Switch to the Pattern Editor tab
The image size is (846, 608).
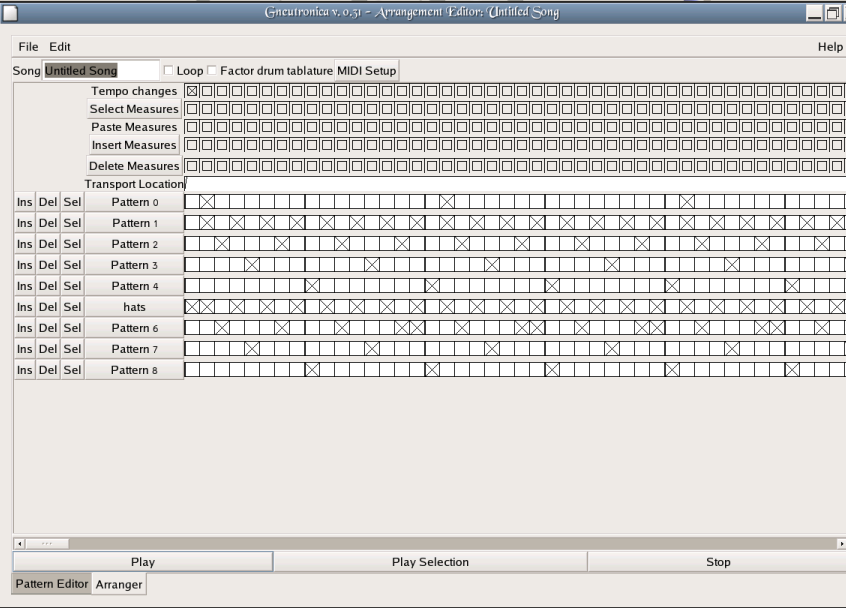click(x=51, y=584)
